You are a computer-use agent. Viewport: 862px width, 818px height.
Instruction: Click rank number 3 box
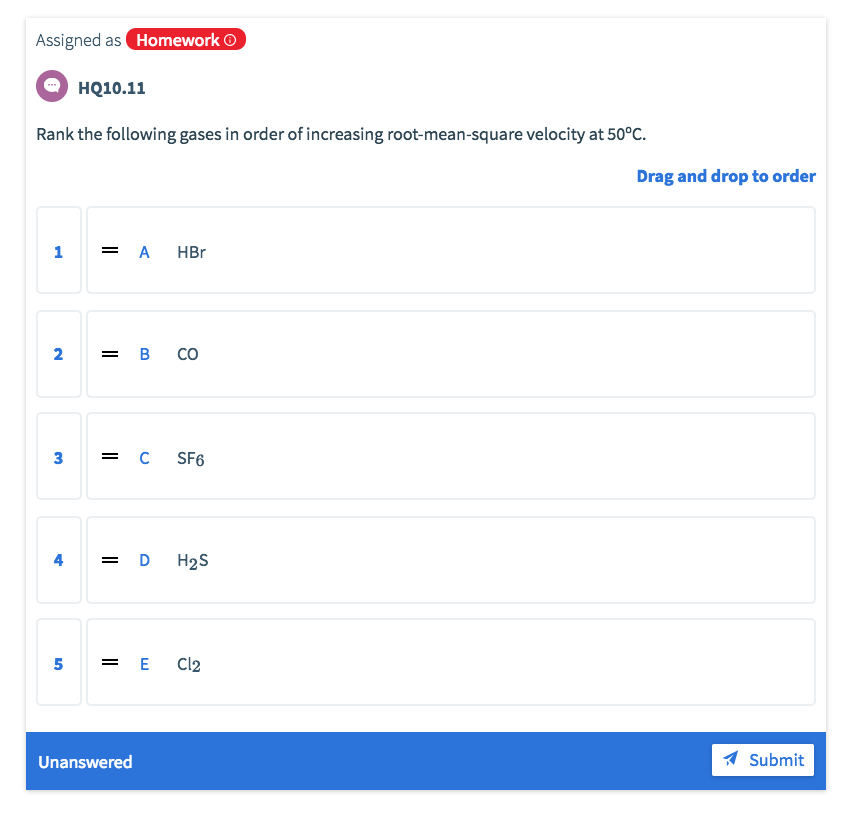click(x=58, y=457)
